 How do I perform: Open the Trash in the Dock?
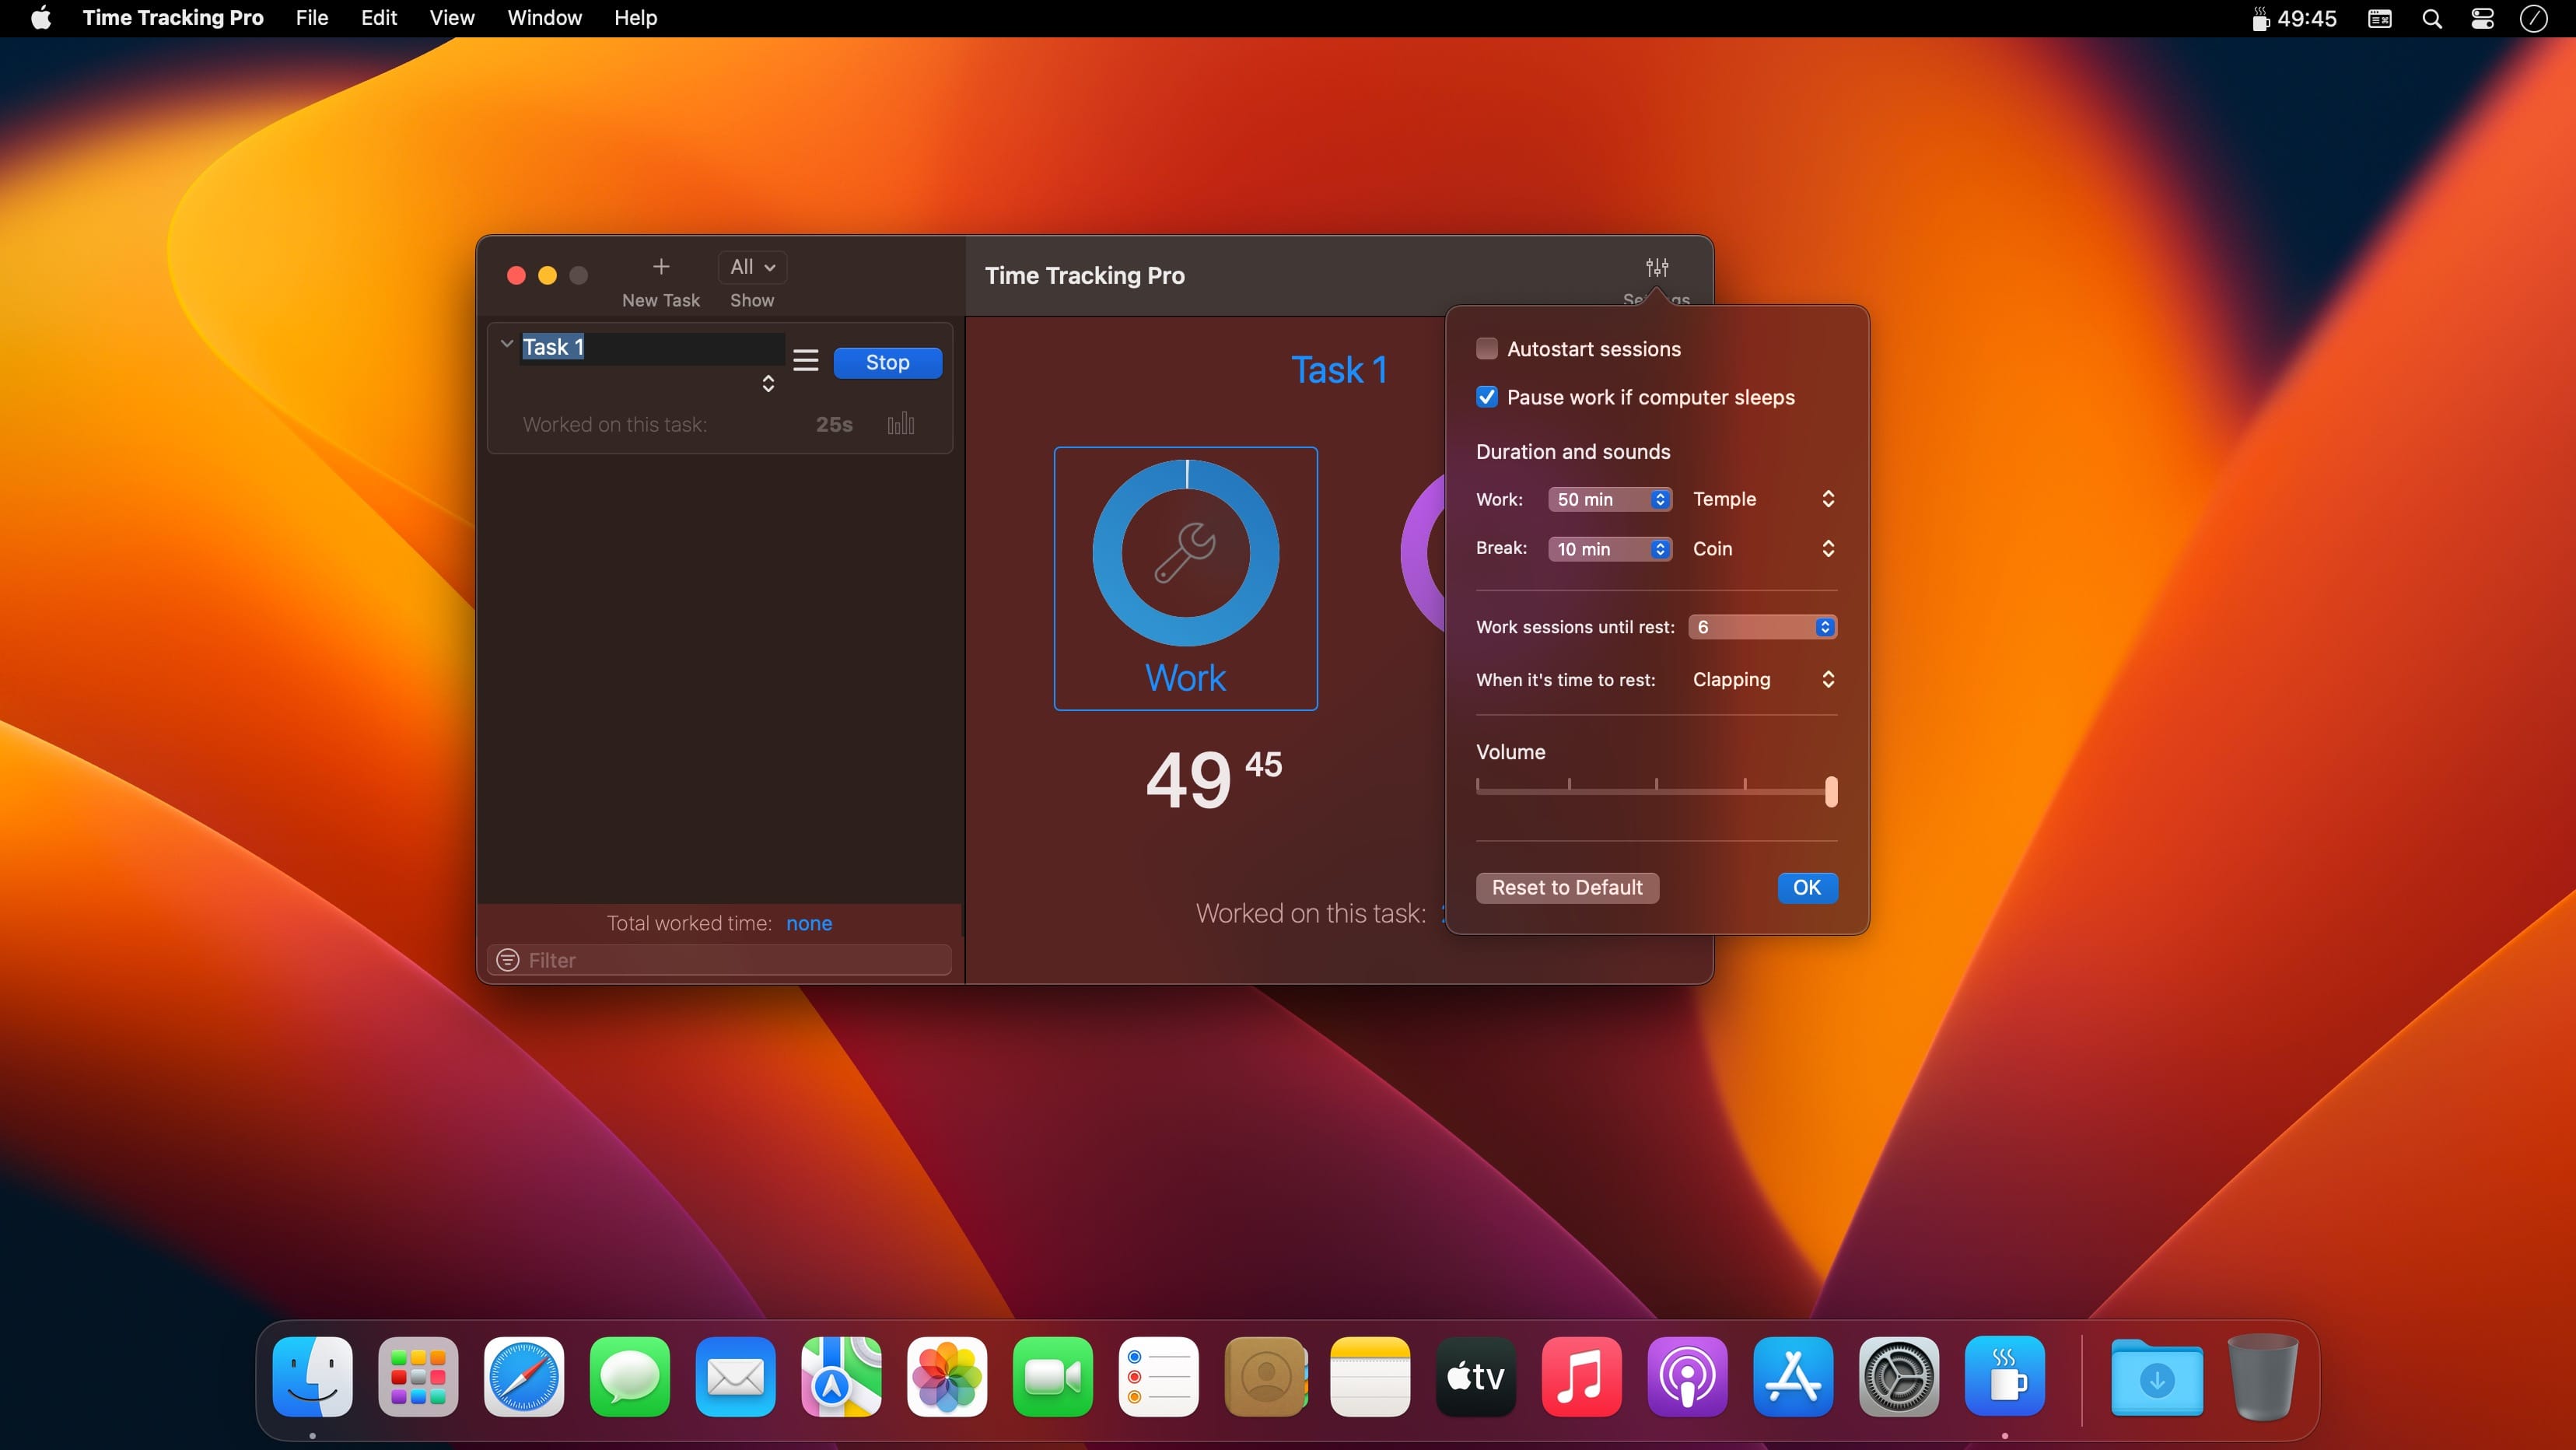pyautogui.click(x=2263, y=1377)
